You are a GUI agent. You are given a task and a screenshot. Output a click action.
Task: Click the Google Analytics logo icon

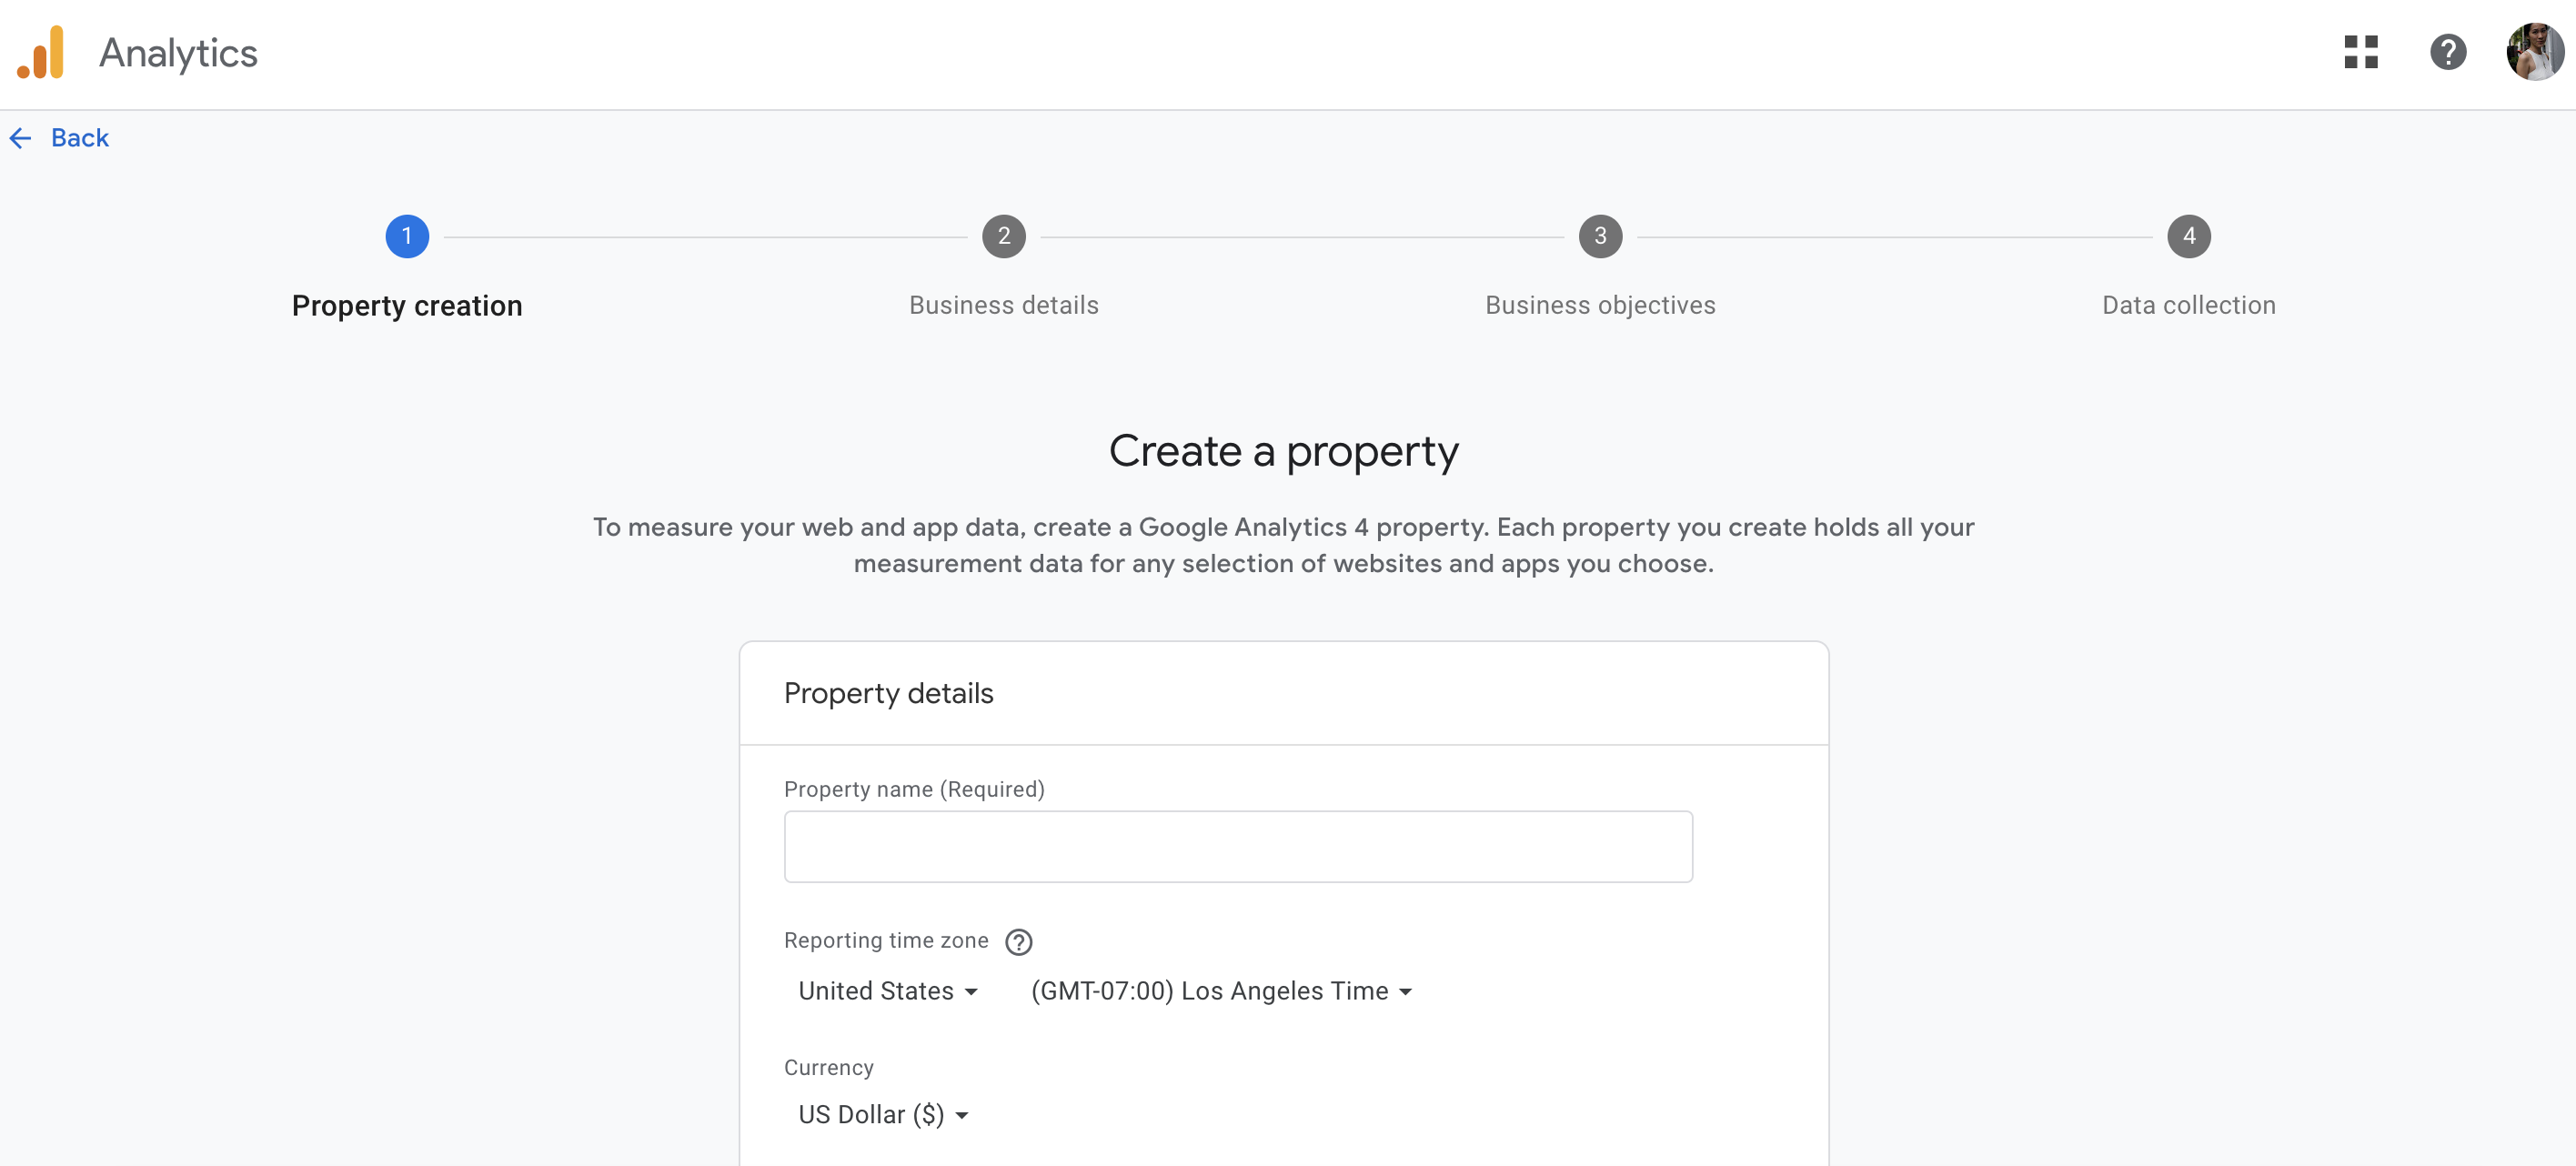click(41, 53)
